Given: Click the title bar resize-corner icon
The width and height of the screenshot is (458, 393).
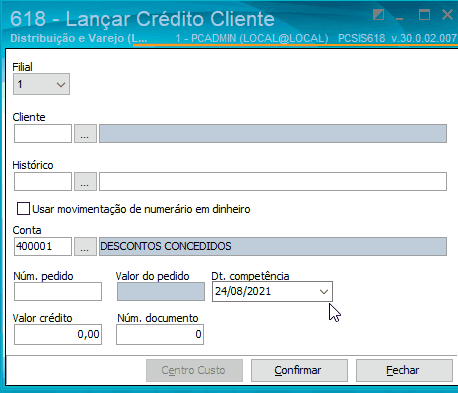Looking at the screenshot, I should [x=378, y=15].
